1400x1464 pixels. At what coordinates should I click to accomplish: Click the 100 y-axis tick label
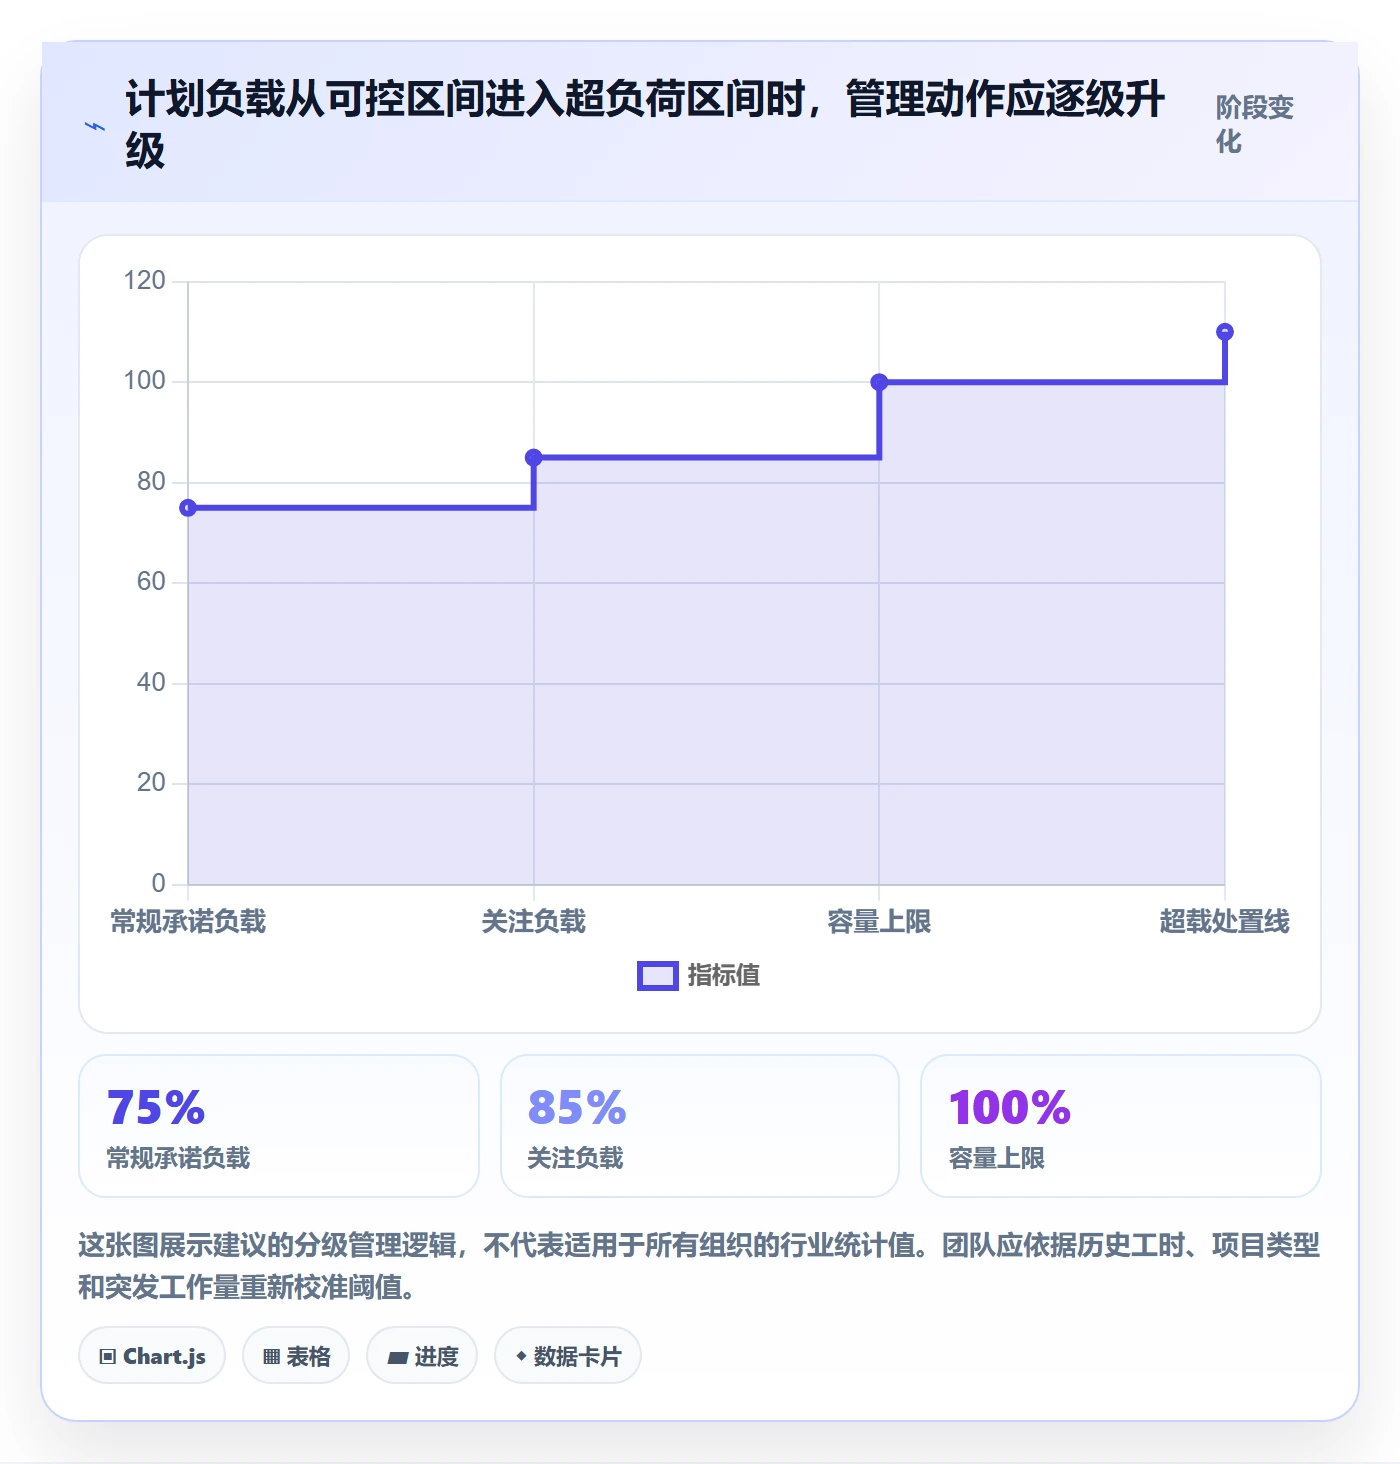(145, 381)
